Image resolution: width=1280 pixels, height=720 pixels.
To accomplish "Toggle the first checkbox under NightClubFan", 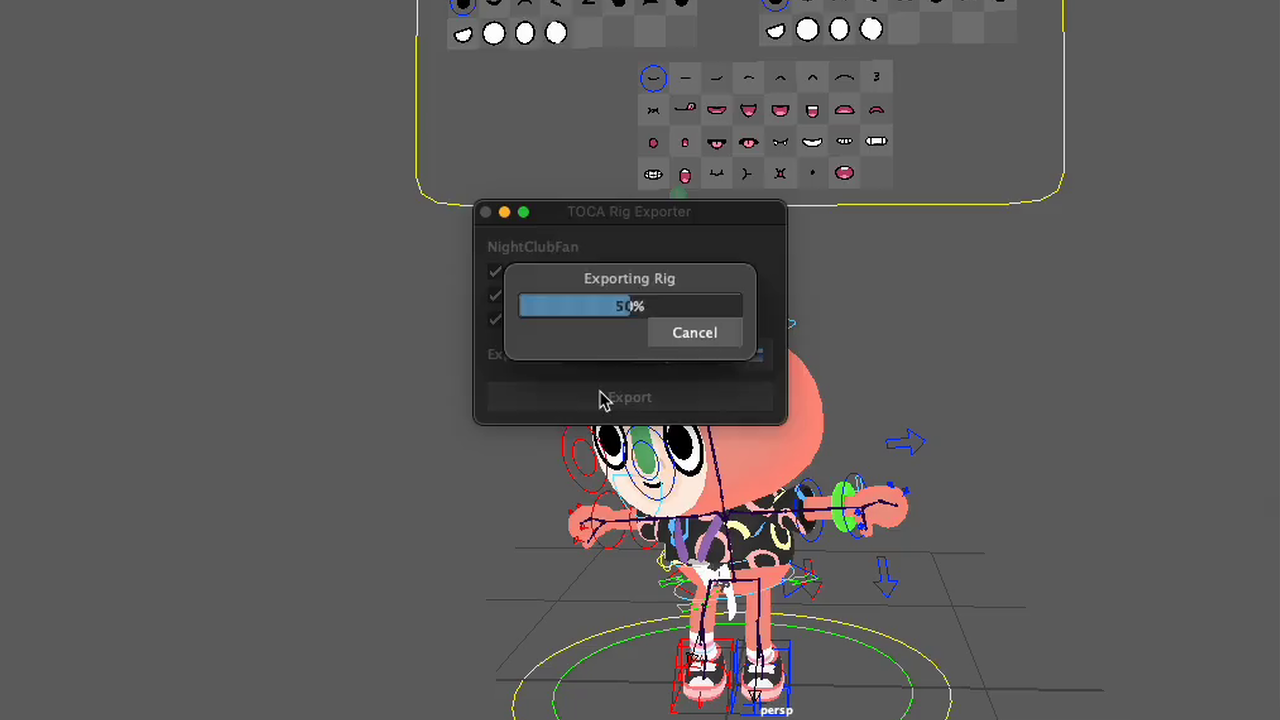I will click(x=495, y=272).
